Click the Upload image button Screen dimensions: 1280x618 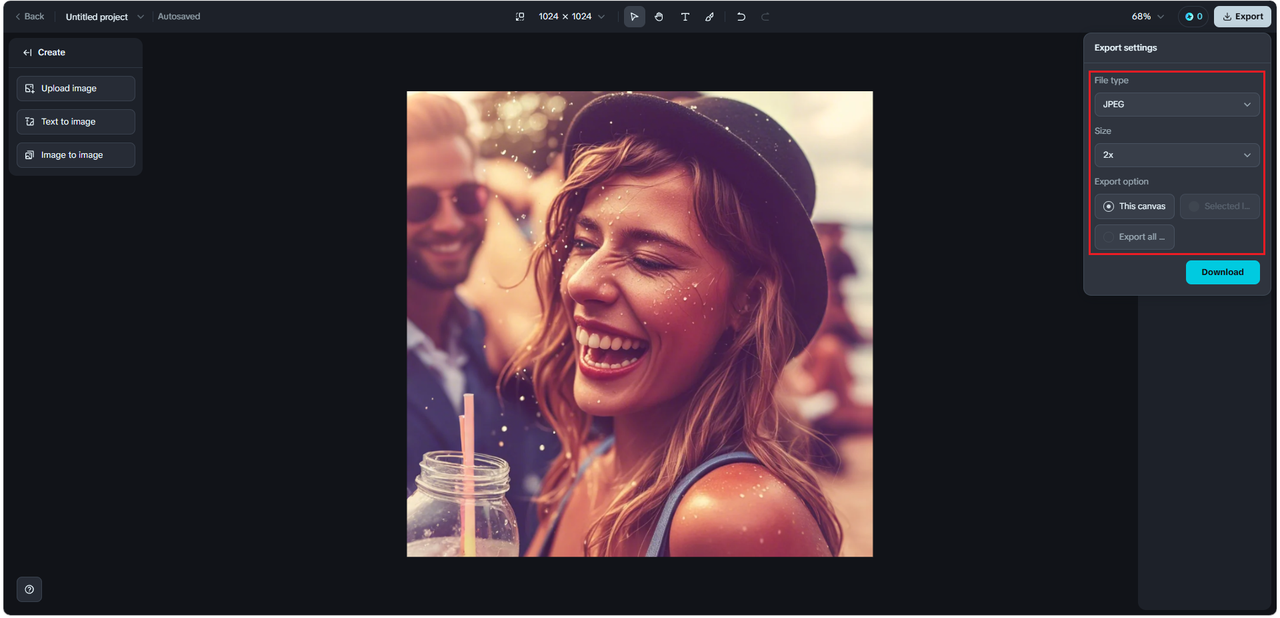coord(76,89)
